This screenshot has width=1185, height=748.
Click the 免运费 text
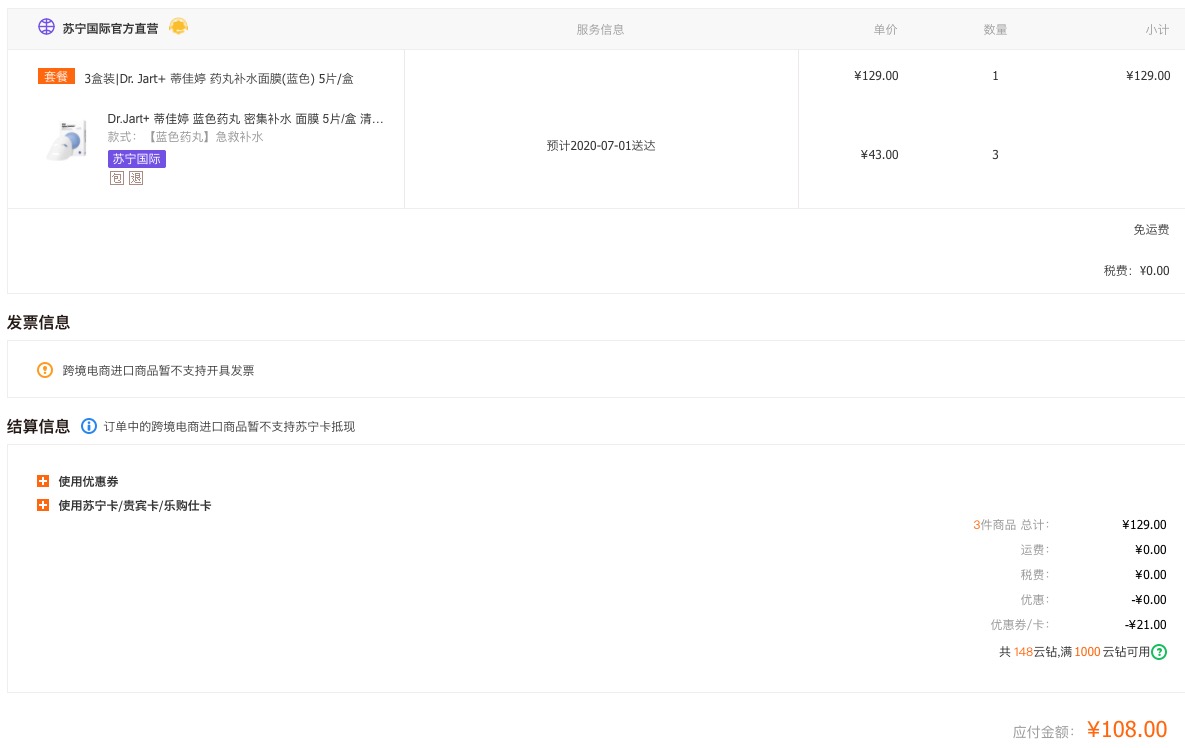point(1151,230)
